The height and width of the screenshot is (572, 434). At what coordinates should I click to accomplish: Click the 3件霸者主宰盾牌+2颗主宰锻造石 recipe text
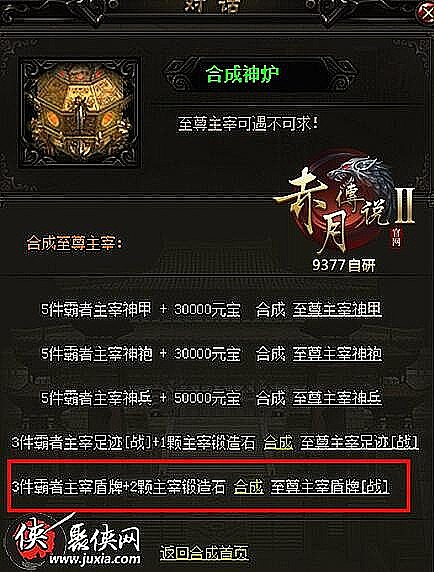[x=119, y=487]
